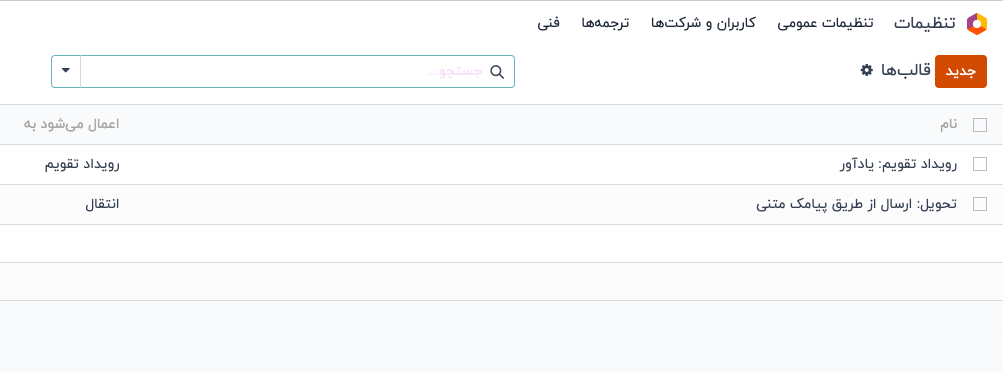Expand the search options dropdown arrow
This screenshot has height=372, width=1003.
click(66, 71)
